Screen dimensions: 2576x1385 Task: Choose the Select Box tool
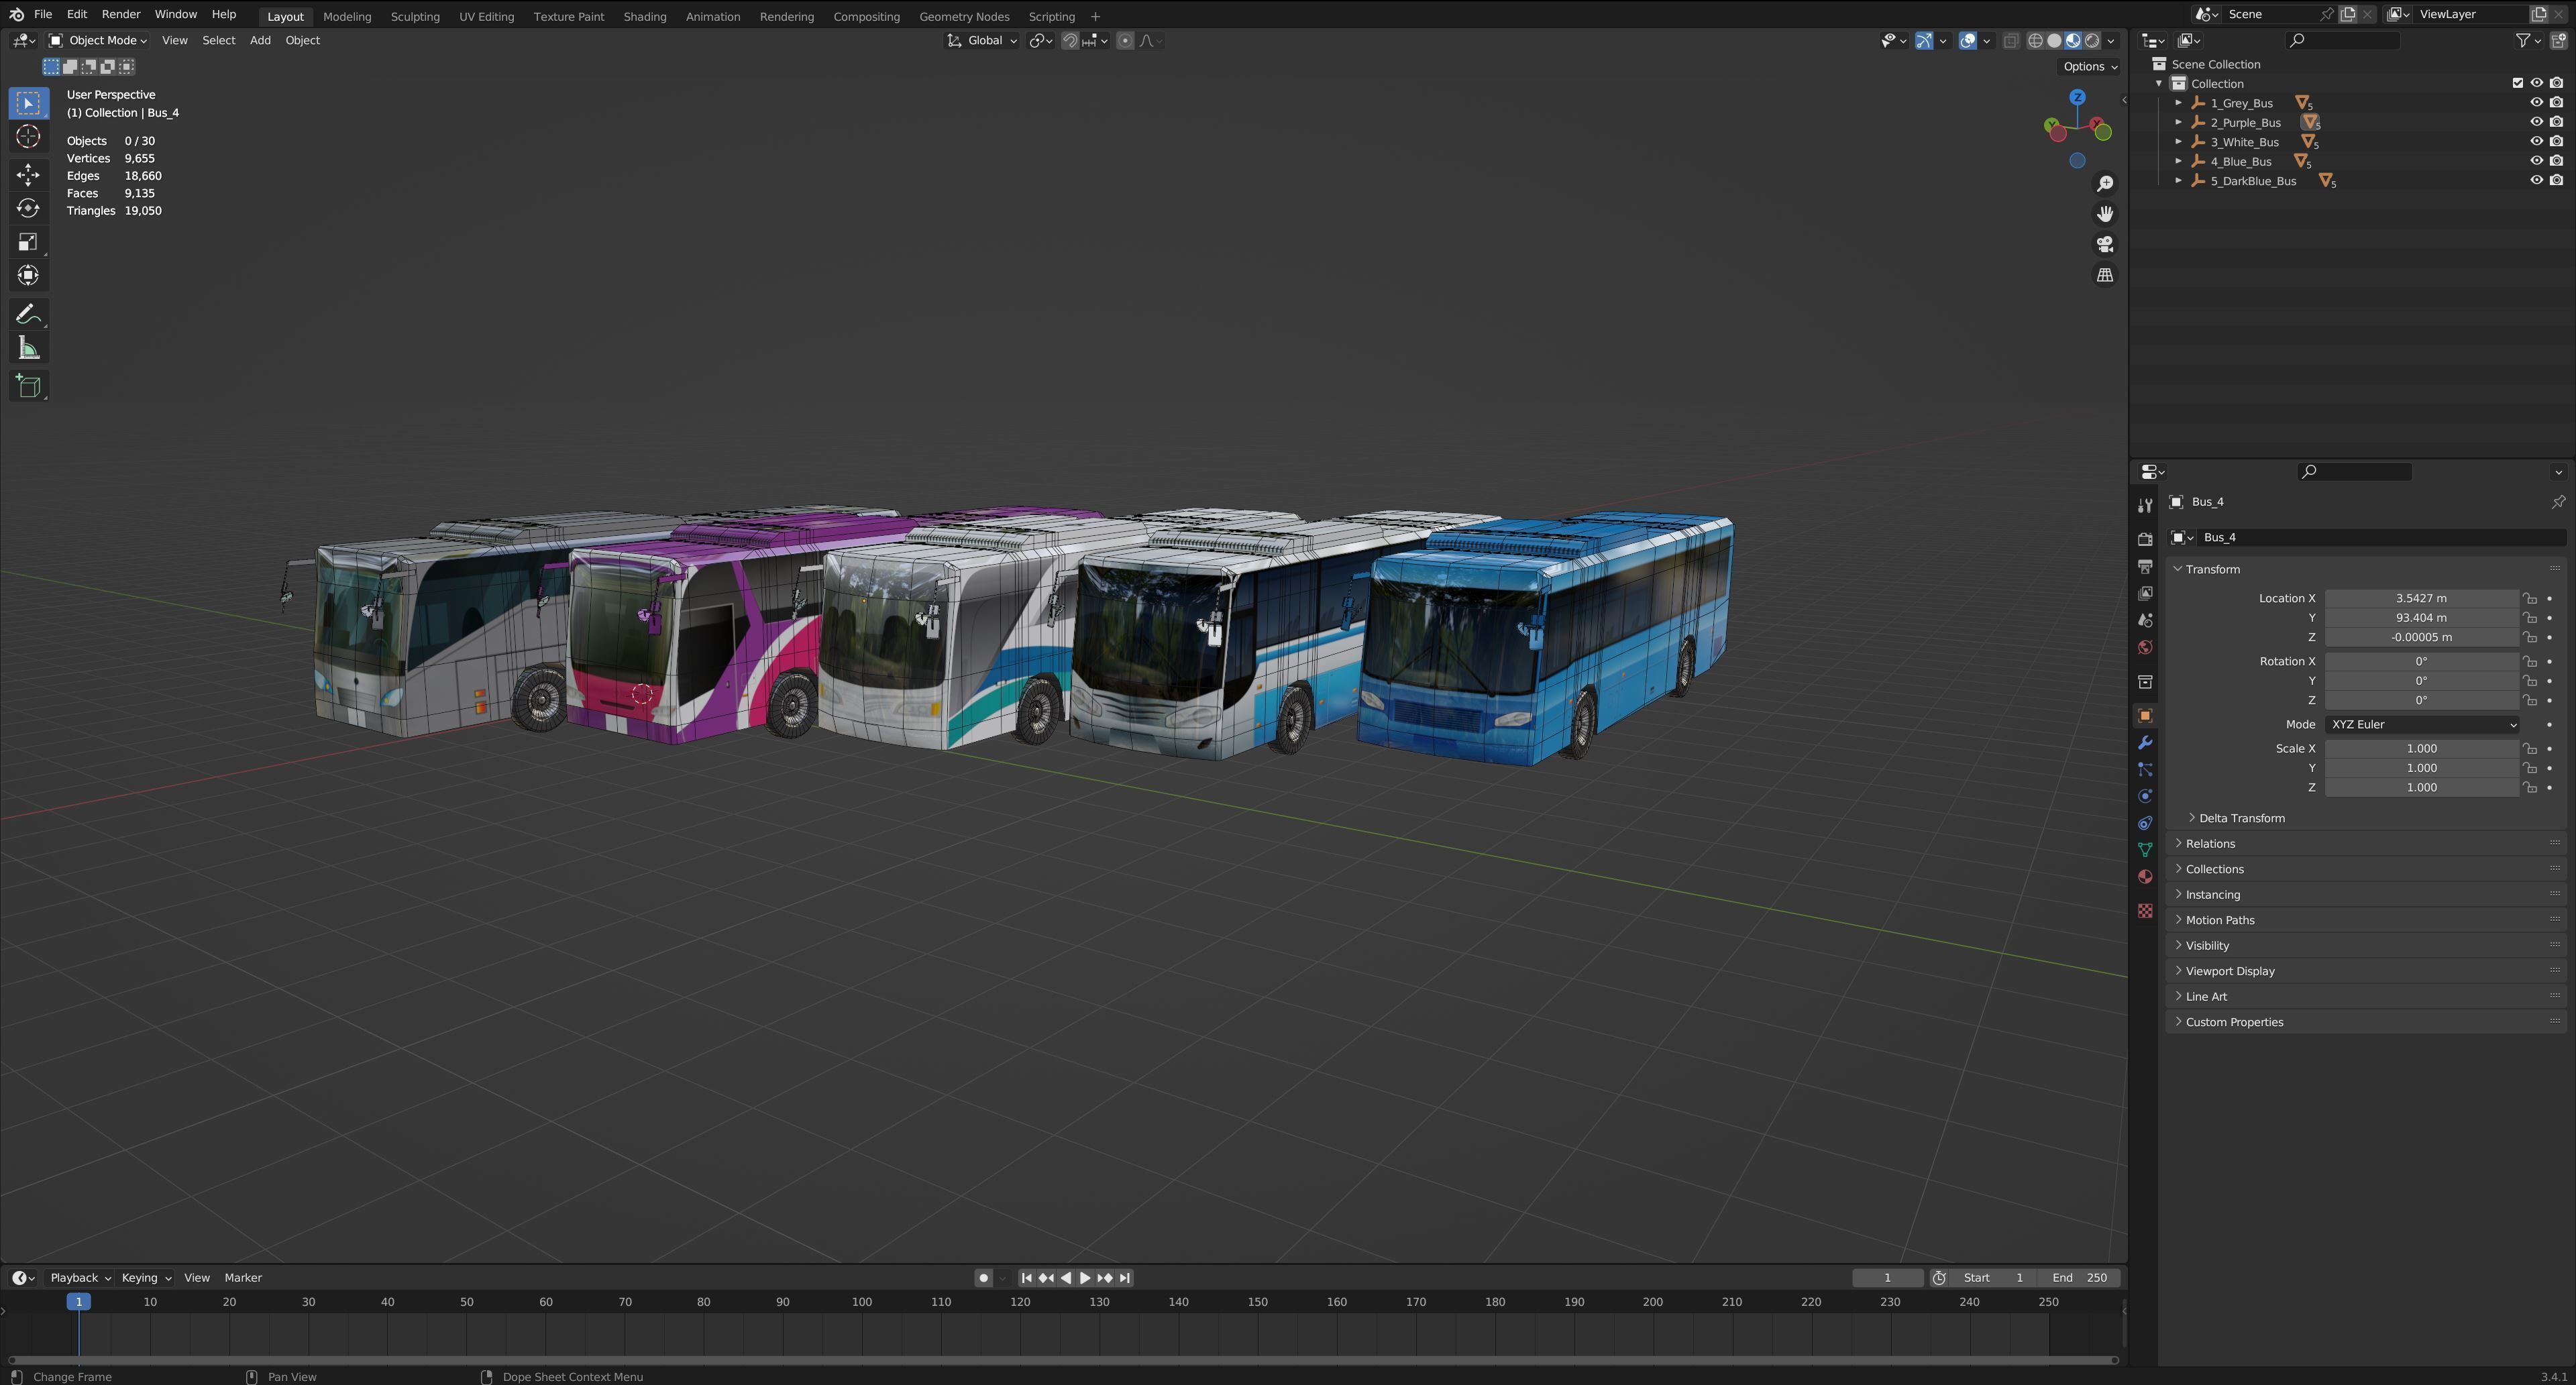[x=28, y=103]
